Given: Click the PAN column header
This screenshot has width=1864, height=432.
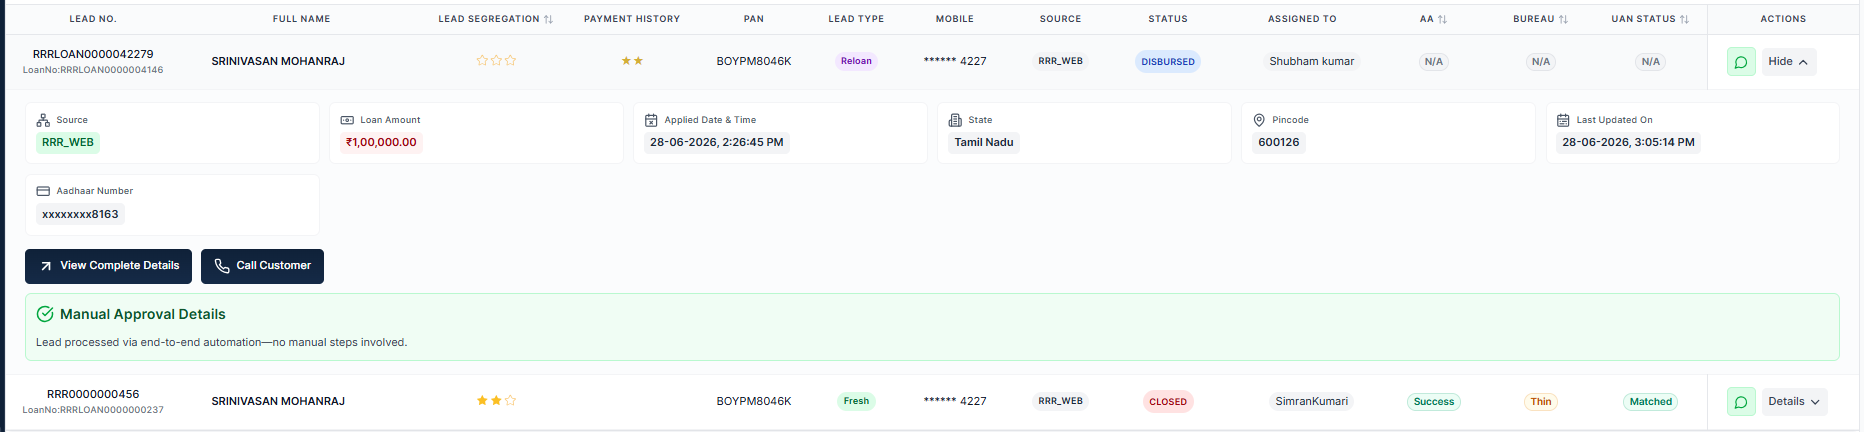Looking at the screenshot, I should [754, 19].
